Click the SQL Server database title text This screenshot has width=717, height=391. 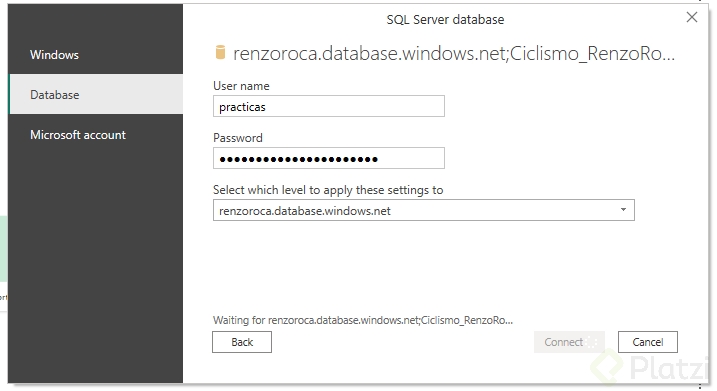pyautogui.click(x=445, y=20)
